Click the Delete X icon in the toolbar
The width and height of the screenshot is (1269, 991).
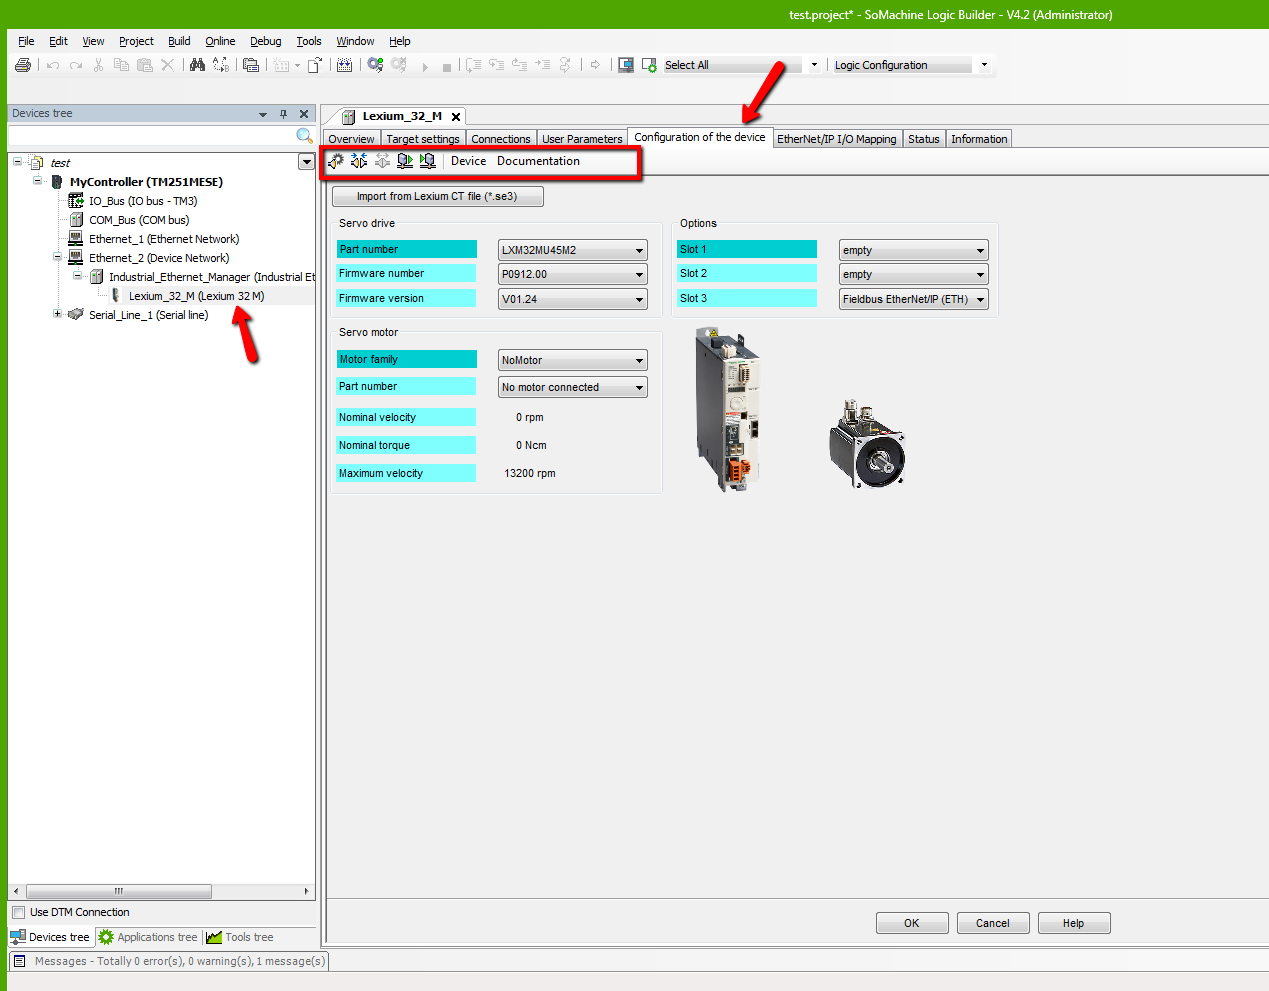pyautogui.click(x=167, y=65)
